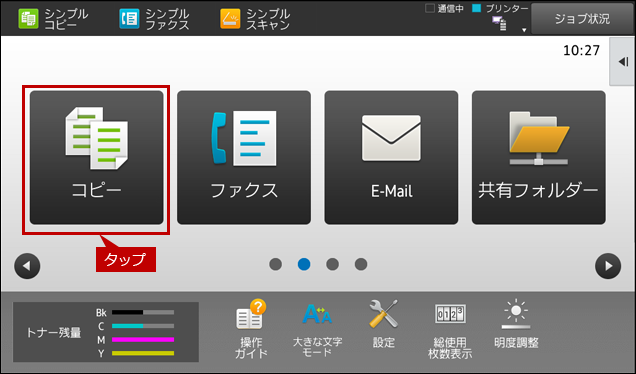
Task: Select シンプルファクス in top bar
Action: (x=154, y=19)
